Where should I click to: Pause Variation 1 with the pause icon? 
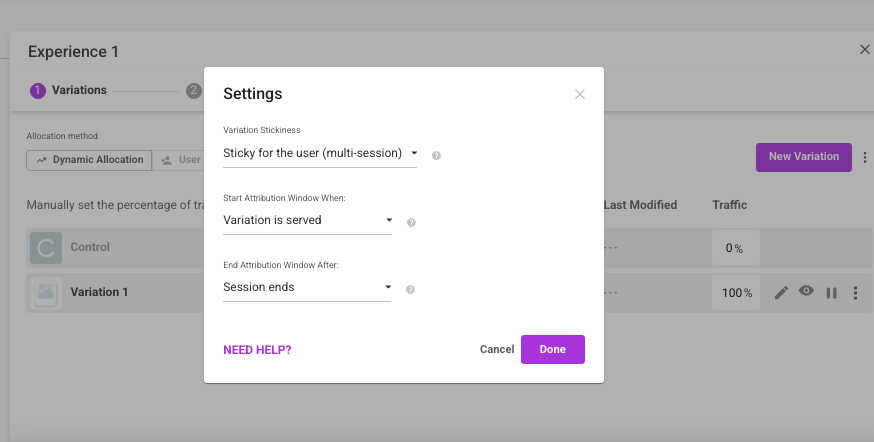pyautogui.click(x=831, y=293)
